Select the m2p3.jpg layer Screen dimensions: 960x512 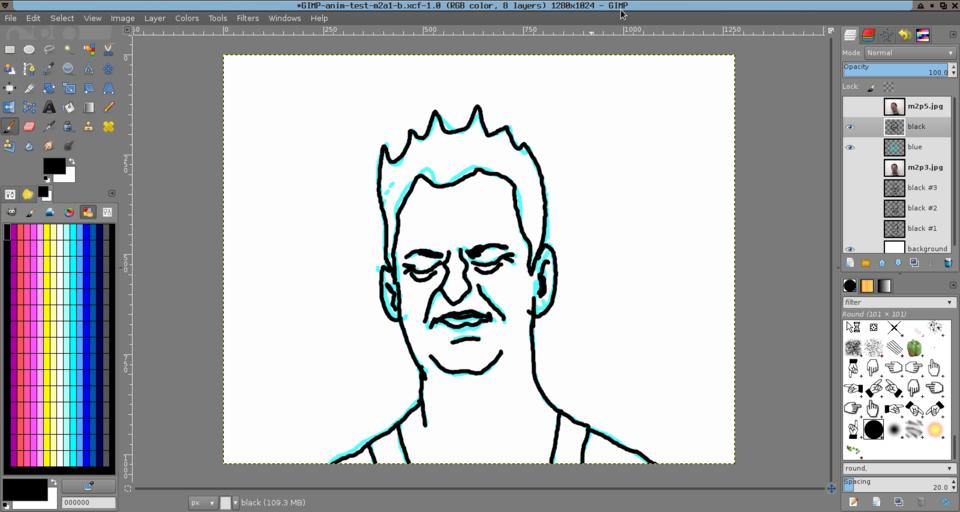tap(924, 168)
